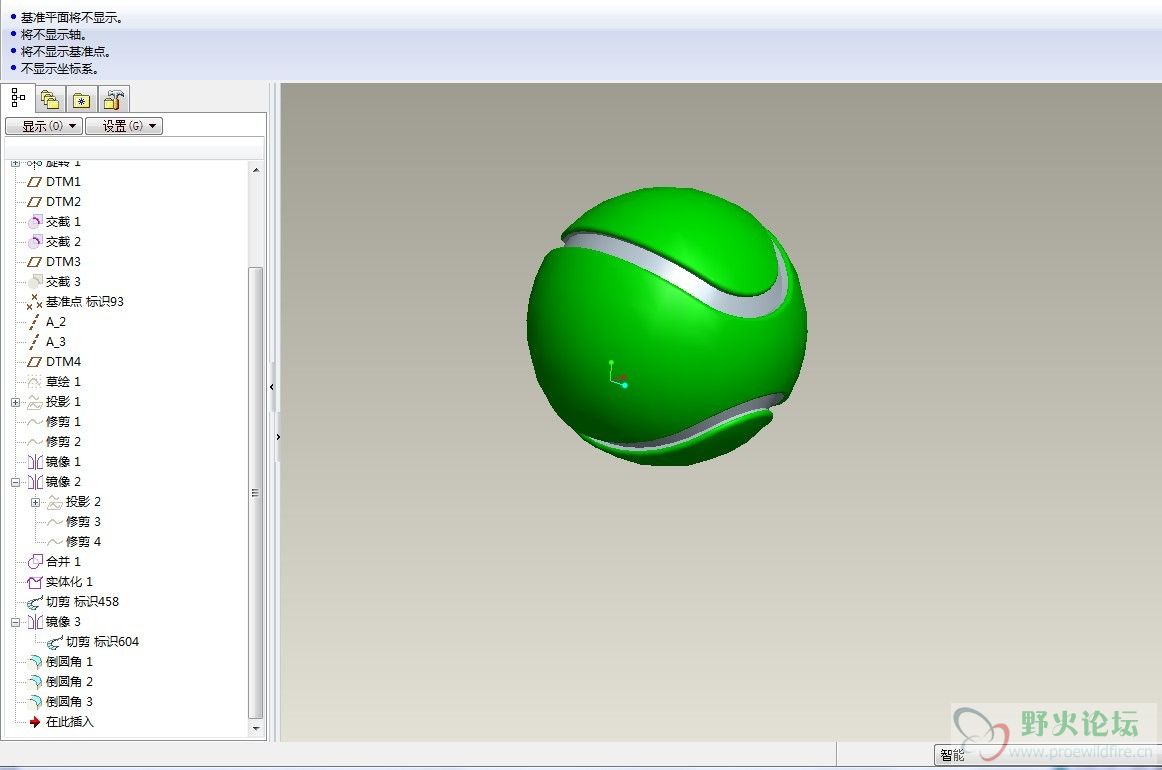Select the 切剪 标识604 label
Image resolution: width=1162 pixels, height=770 pixels.
[x=102, y=642]
